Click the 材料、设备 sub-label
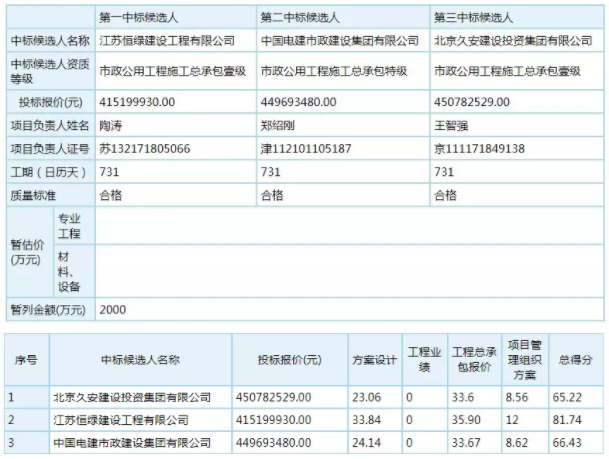The image size is (609, 459). [69, 271]
